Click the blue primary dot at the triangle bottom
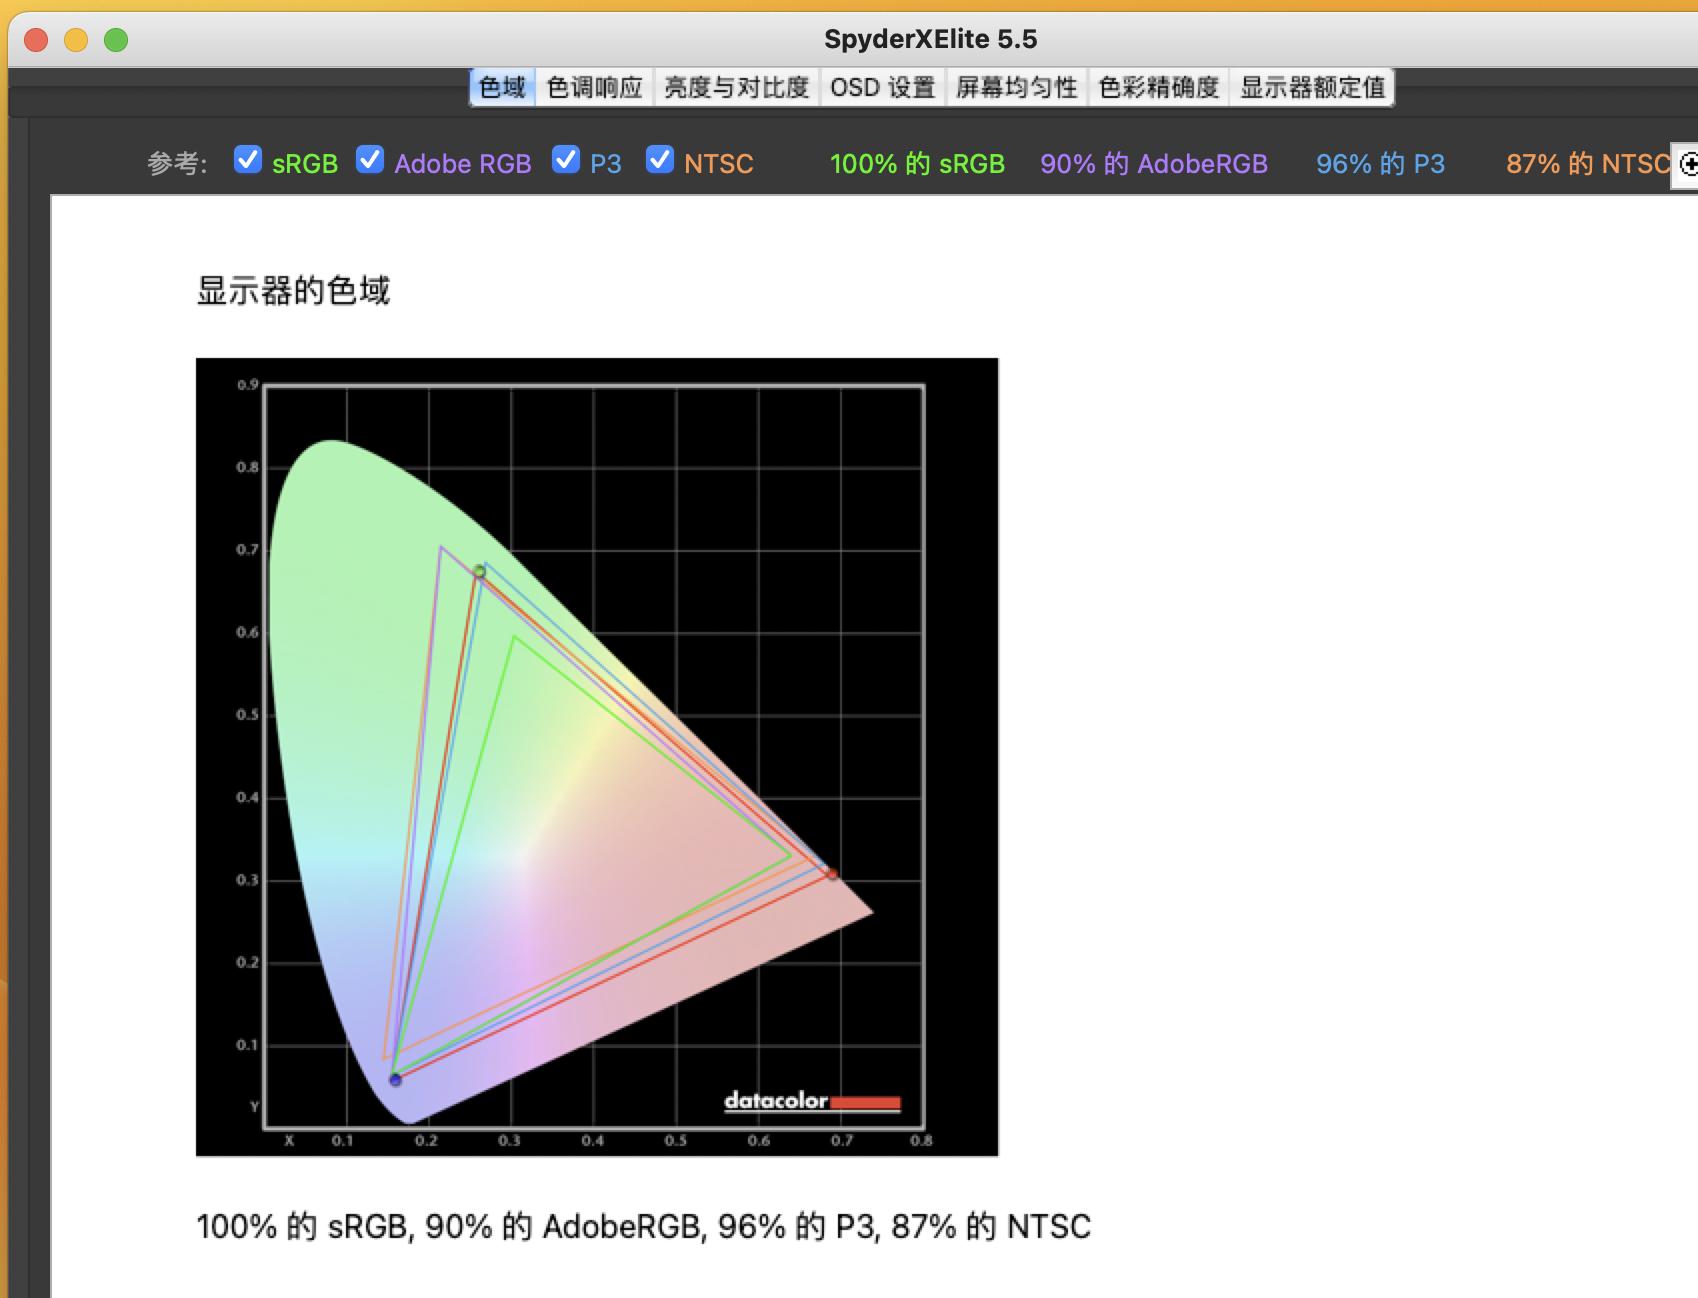1698x1298 pixels. 396,1079
